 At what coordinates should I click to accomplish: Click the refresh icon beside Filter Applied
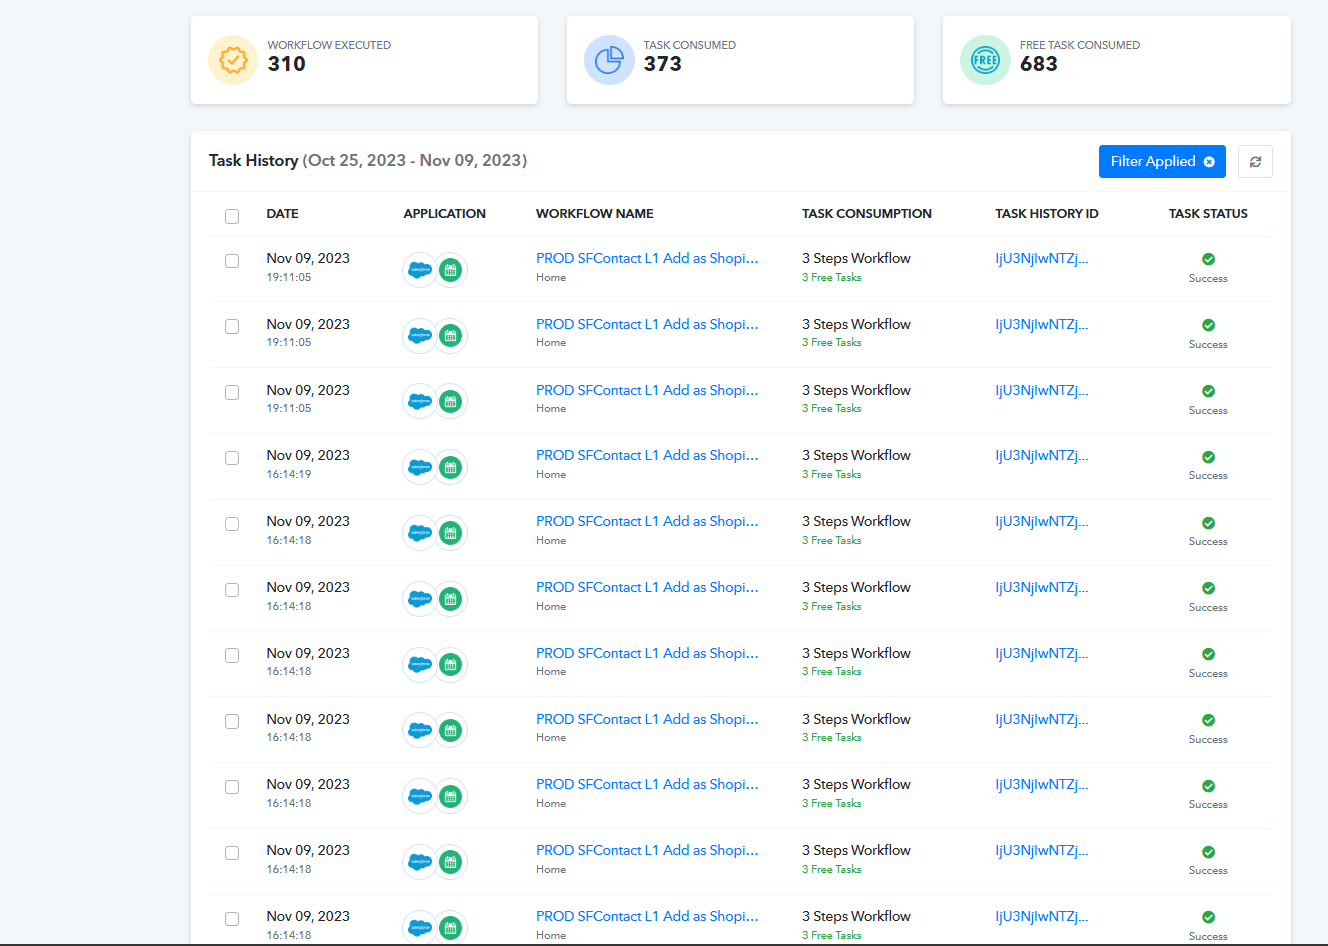click(x=1255, y=162)
